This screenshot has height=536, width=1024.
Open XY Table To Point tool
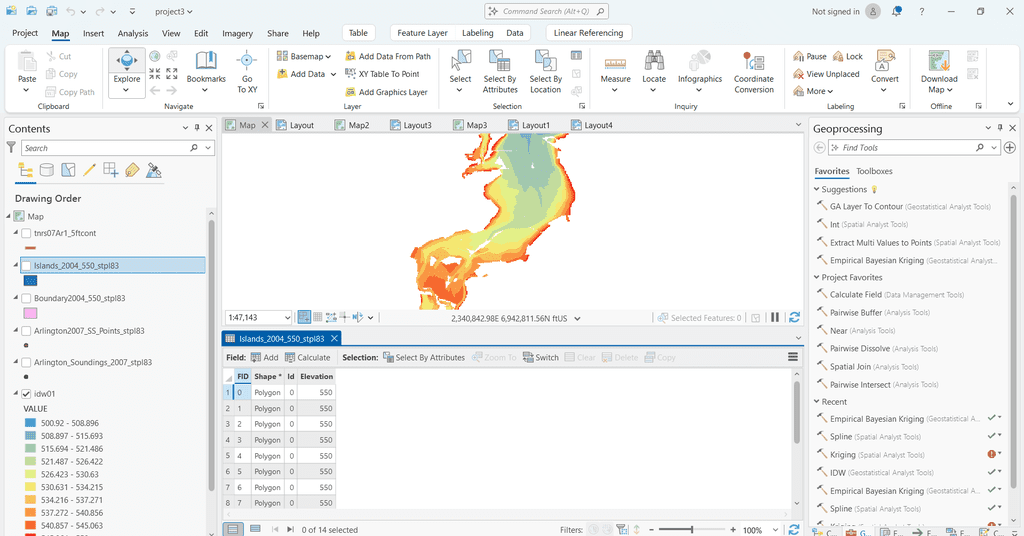pos(382,74)
